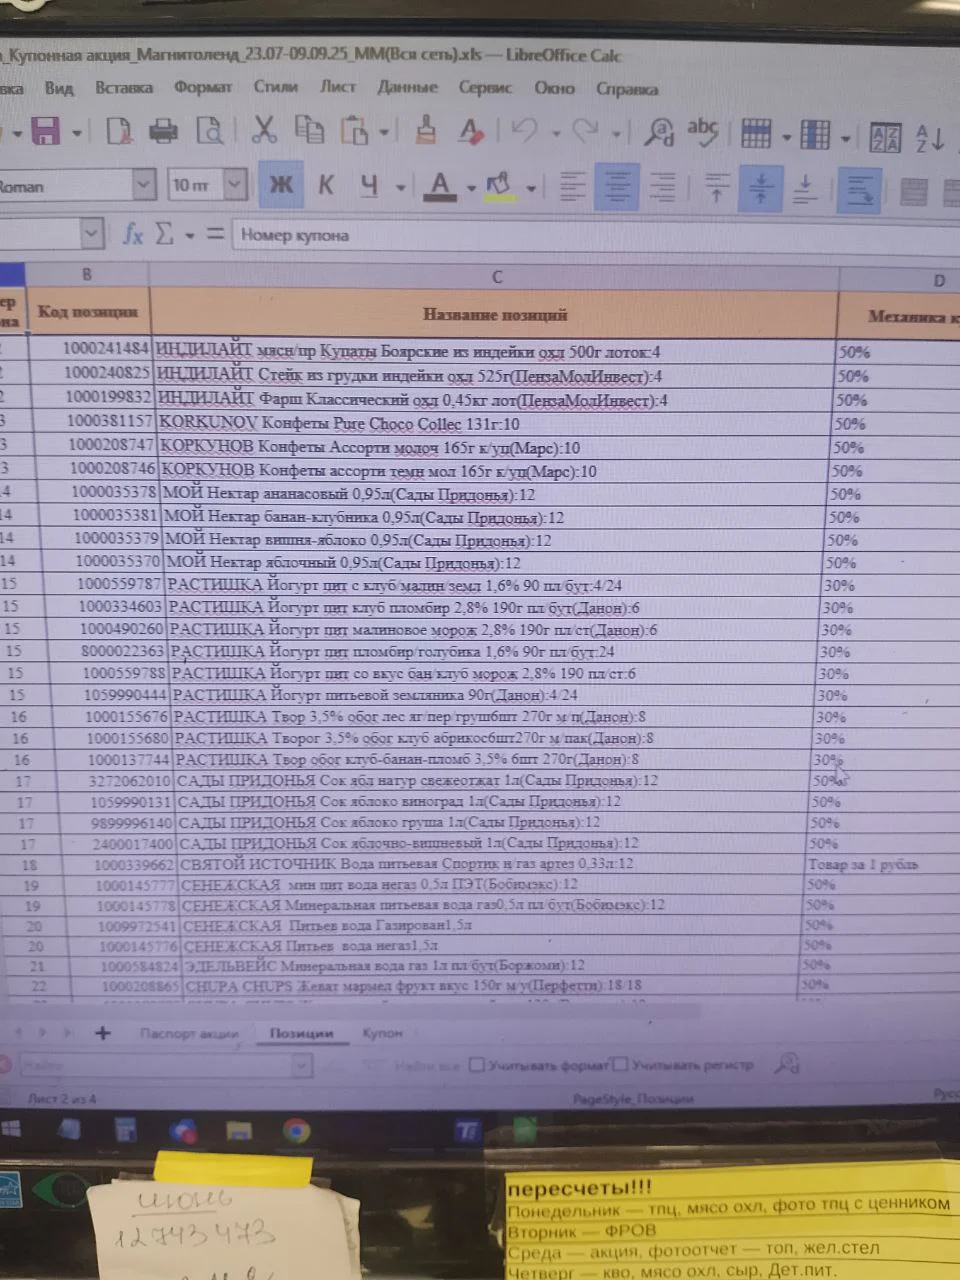
Task: Export directly as PDF
Action: click(x=119, y=131)
